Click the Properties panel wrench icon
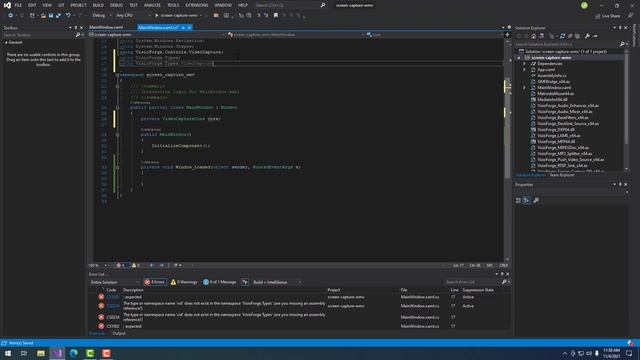The image size is (640, 360). (536, 200)
